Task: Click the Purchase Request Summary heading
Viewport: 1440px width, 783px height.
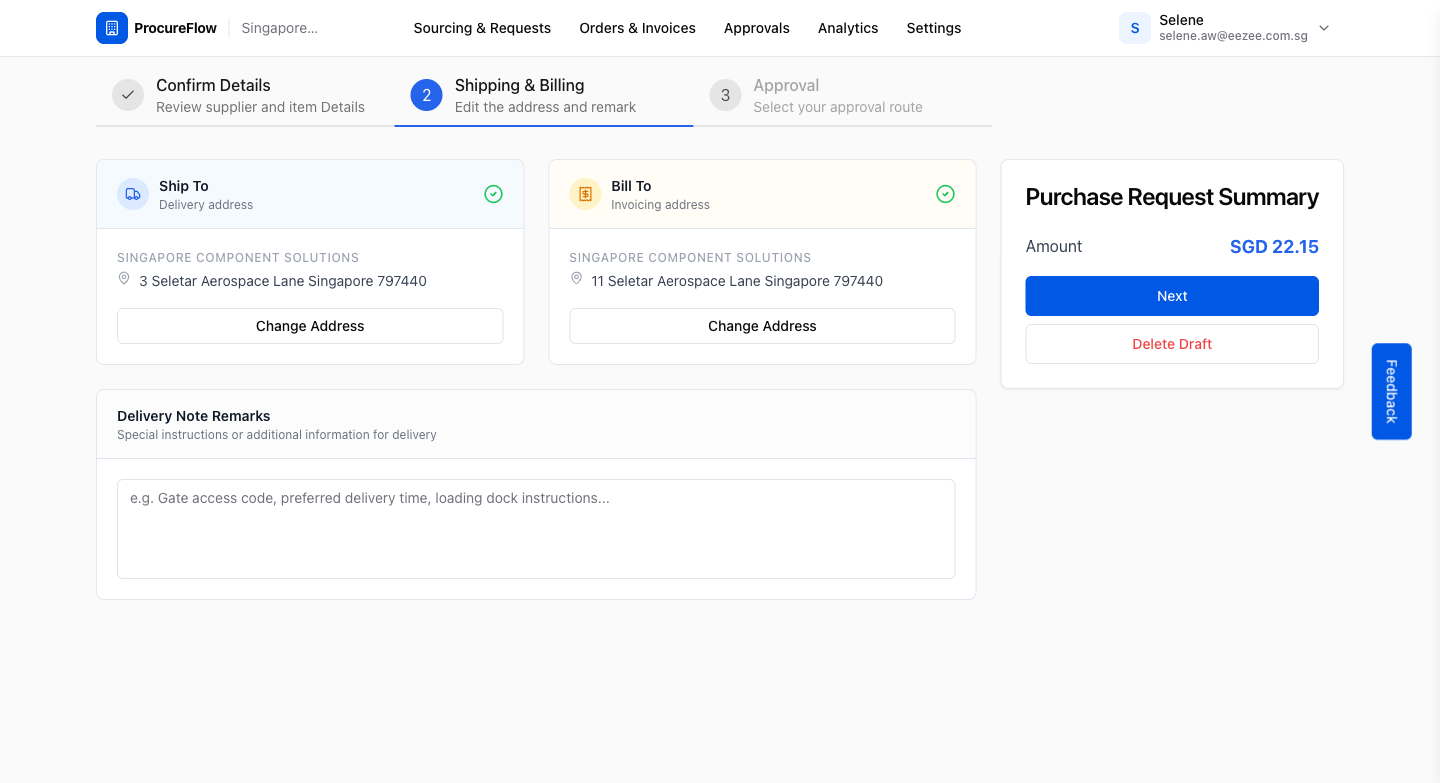Action: (x=1172, y=197)
